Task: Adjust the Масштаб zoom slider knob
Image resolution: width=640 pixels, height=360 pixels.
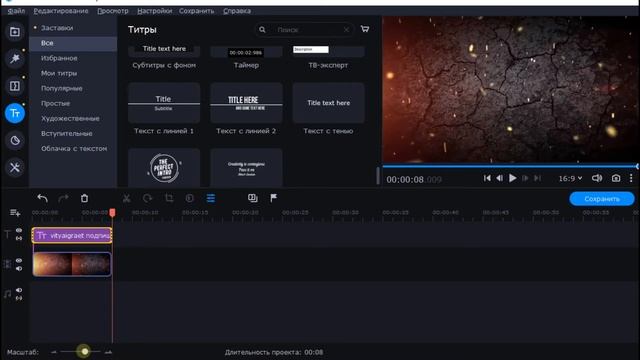Action: (x=84, y=351)
